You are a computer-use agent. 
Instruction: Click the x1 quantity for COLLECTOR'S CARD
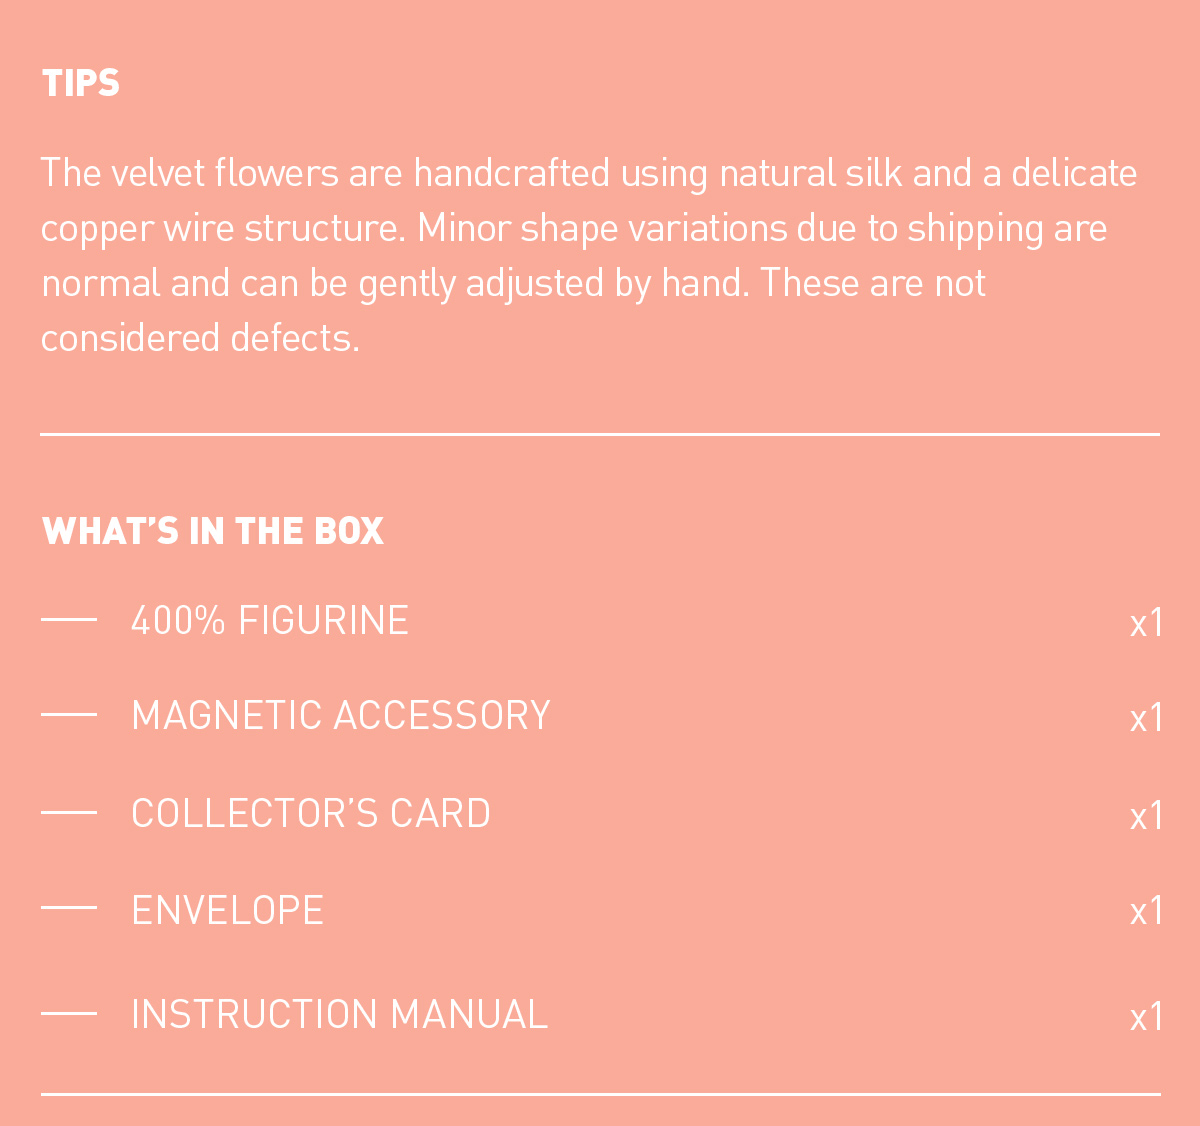1146,817
